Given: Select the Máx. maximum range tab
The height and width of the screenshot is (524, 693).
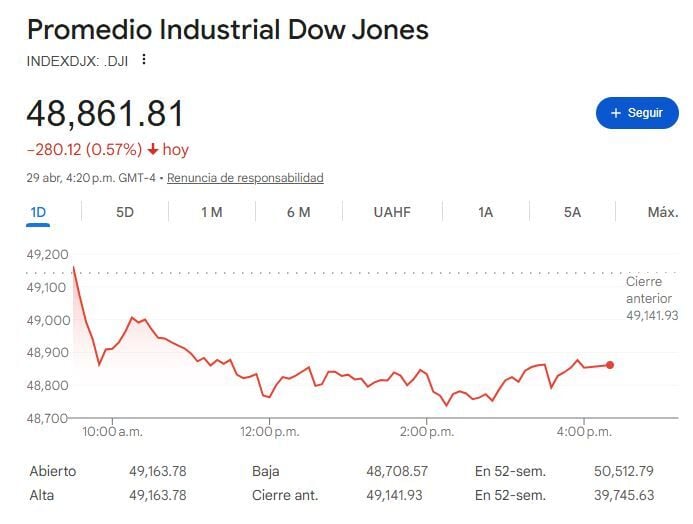Looking at the screenshot, I should pos(663,212).
